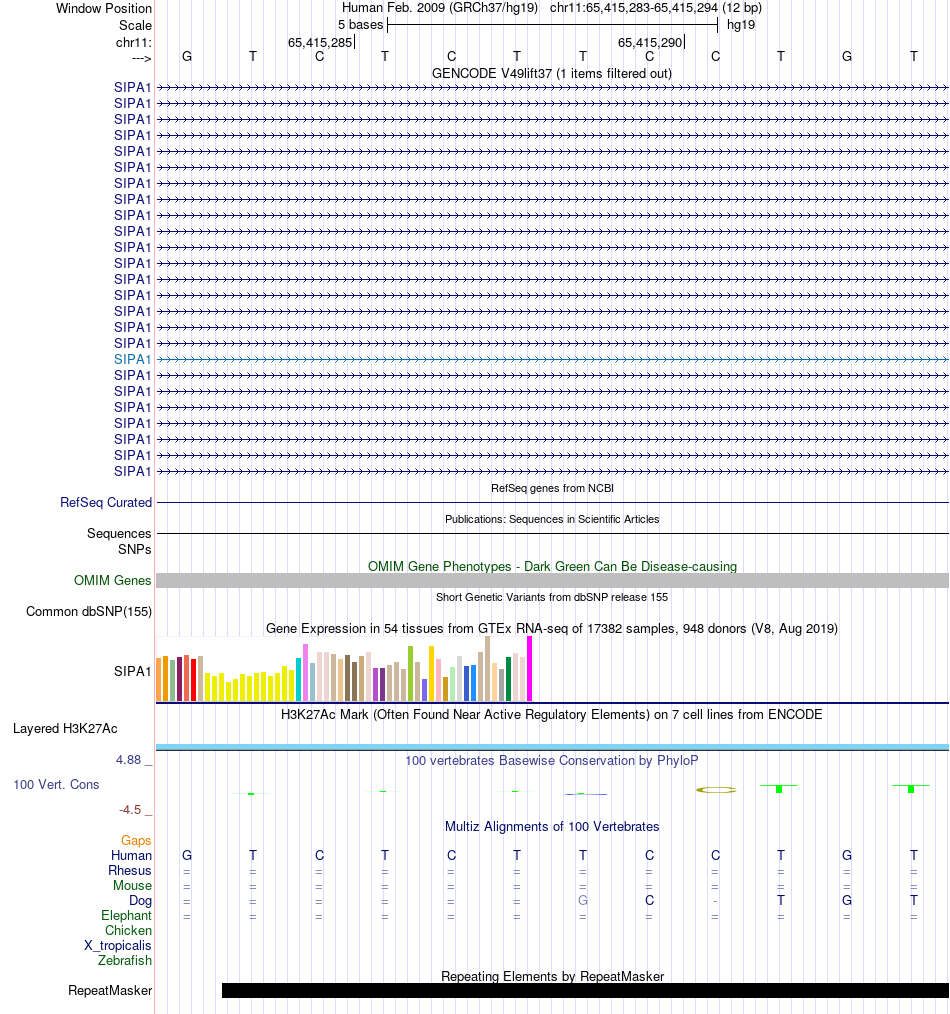Image resolution: width=950 pixels, height=1014 pixels.
Task: Click the dash gap in the Dog row
Action: click(x=715, y=901)
